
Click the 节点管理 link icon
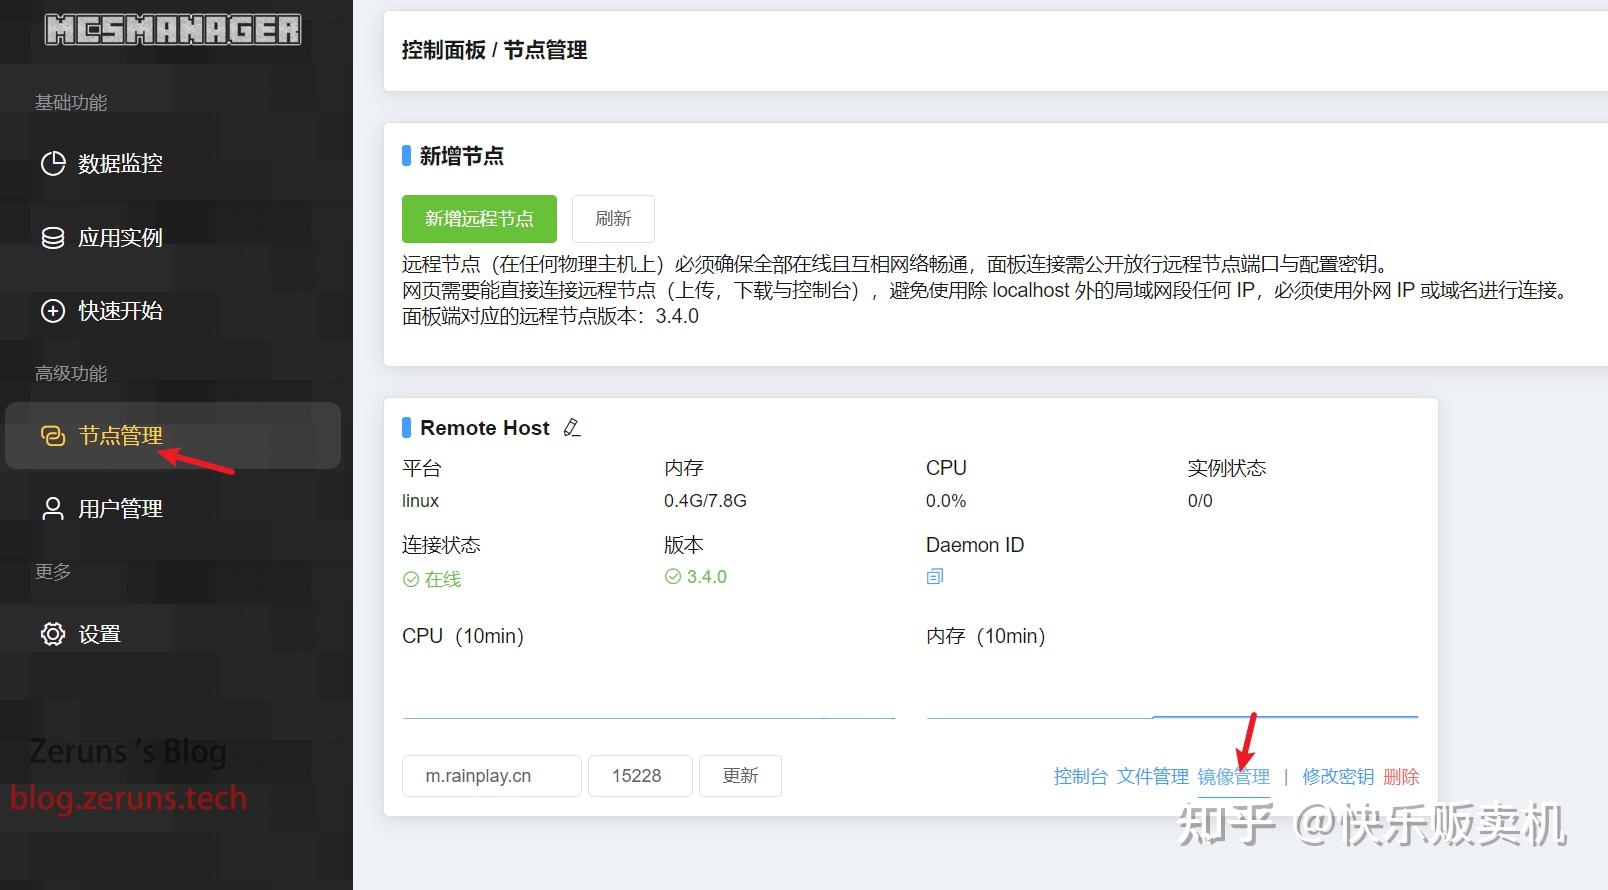point(52,435)
